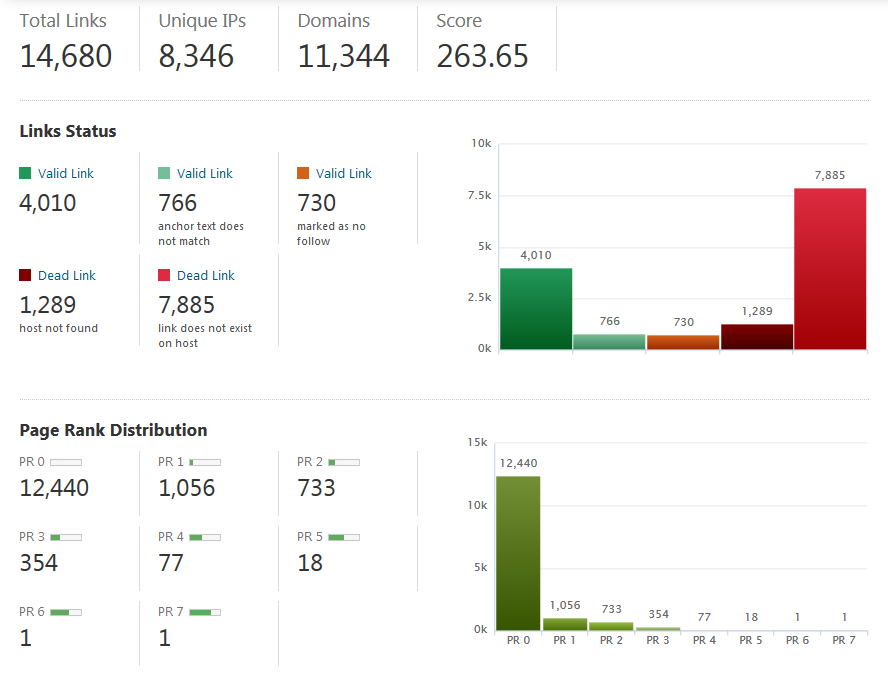Select the PR 1 bar showing 1,056
This screenshot has height=680, width=888.
tap(565, 624)
